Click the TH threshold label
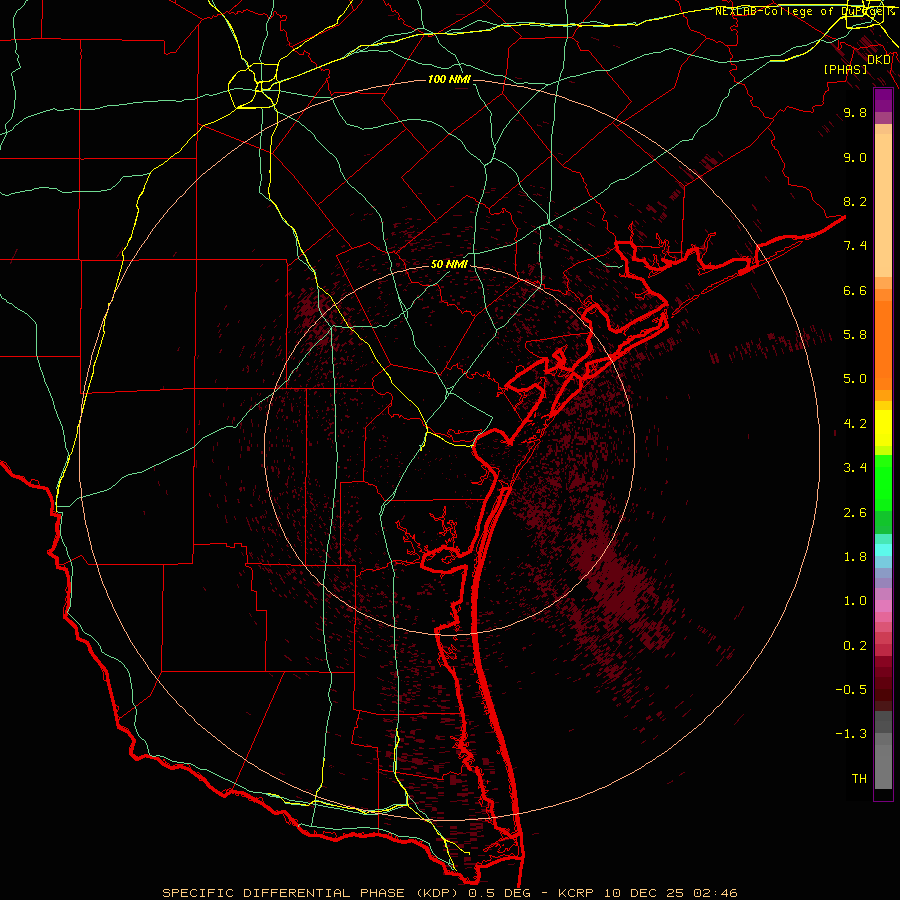900x900 pixels. (x=859, y=779)
